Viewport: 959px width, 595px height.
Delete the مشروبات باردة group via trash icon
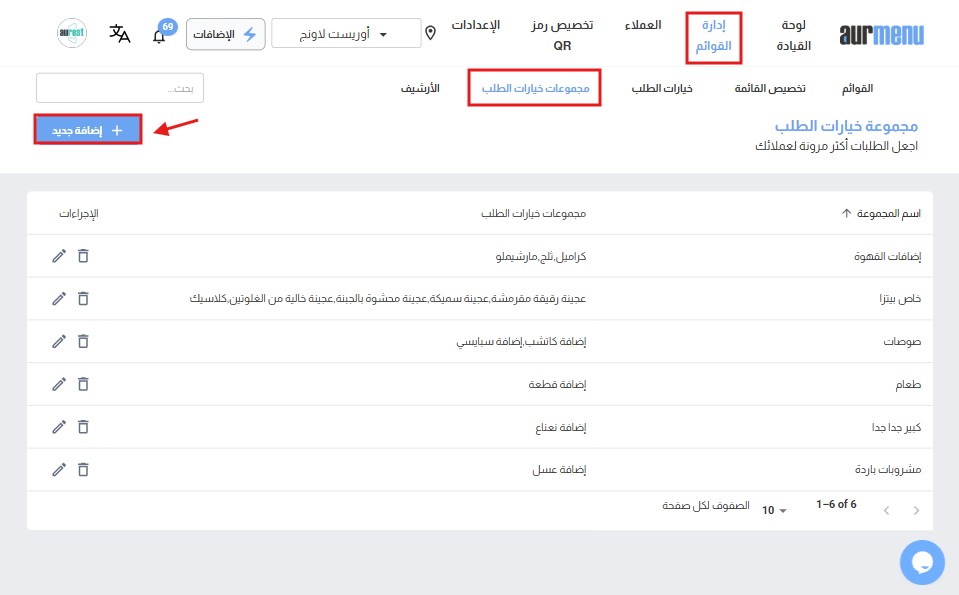[x=83, y=468]
